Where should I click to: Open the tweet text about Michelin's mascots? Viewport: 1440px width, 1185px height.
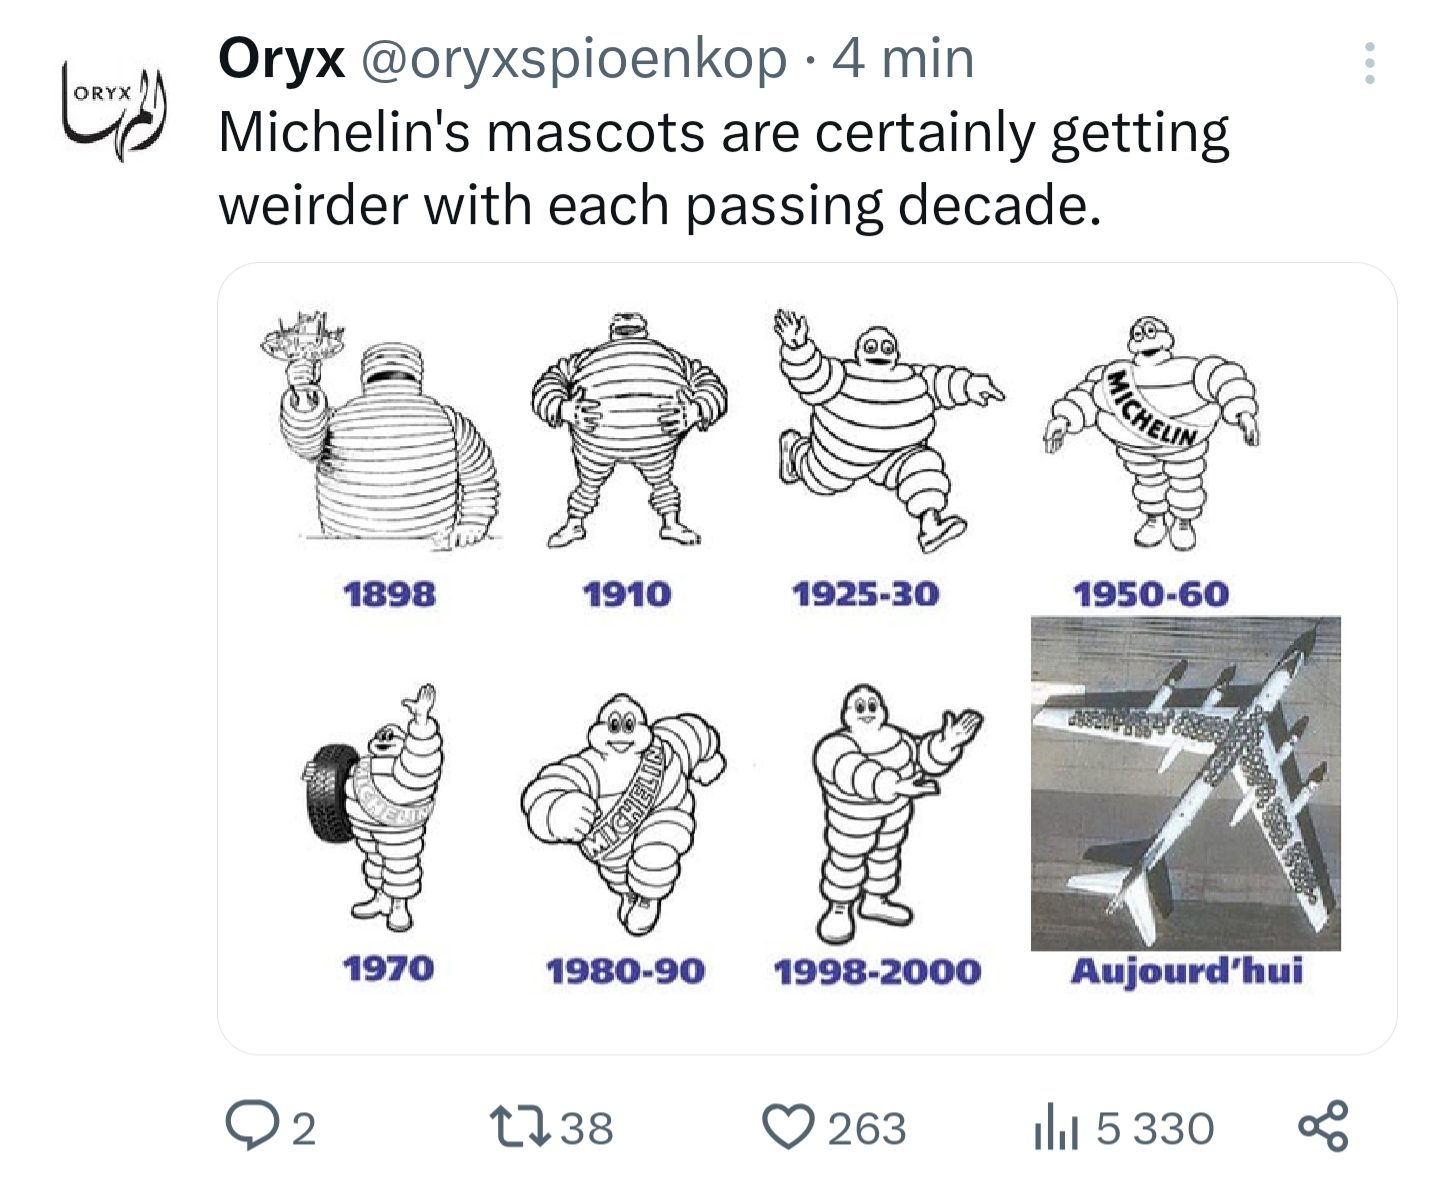[x=723, y=168]
